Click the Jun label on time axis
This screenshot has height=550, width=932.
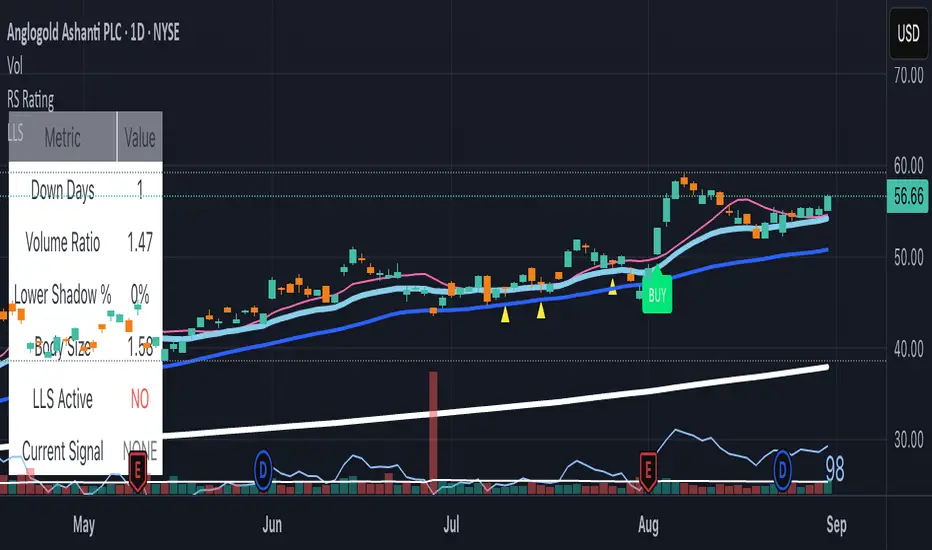pos(272,525)
